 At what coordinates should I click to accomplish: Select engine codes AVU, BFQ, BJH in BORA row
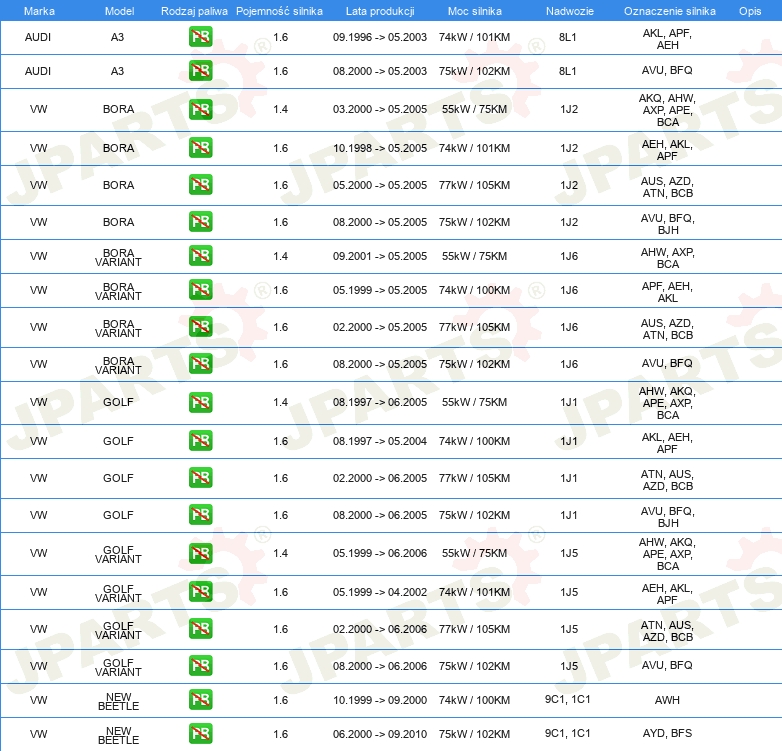pos(667,224)
